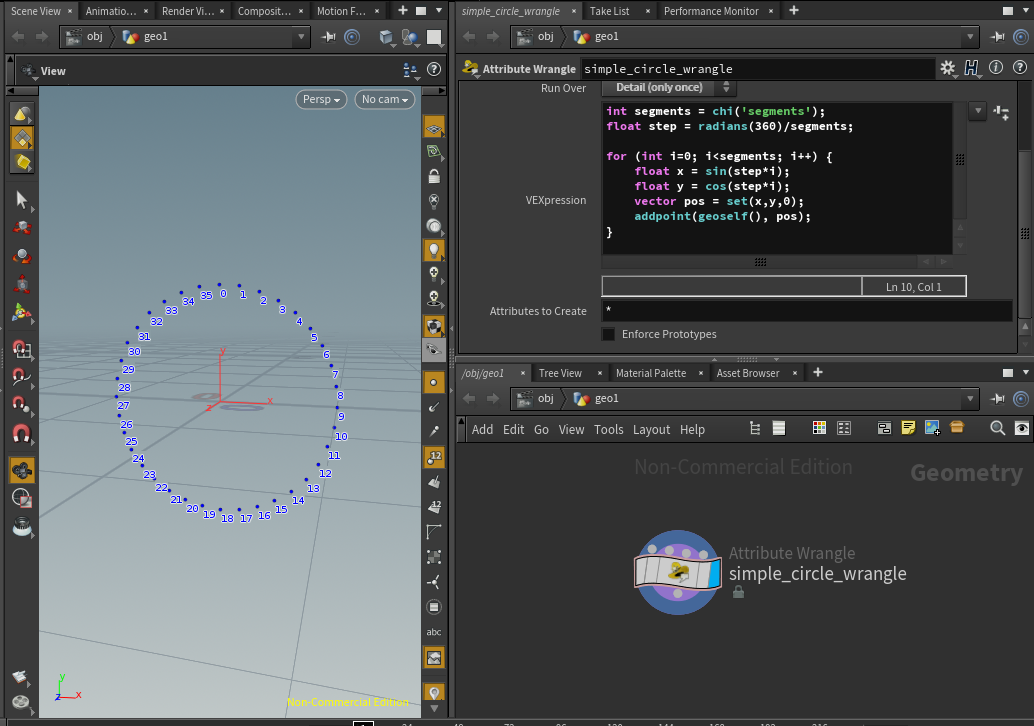1034x726 pixels.
Task: Open parameter gear menu
Action: (948, 67)
